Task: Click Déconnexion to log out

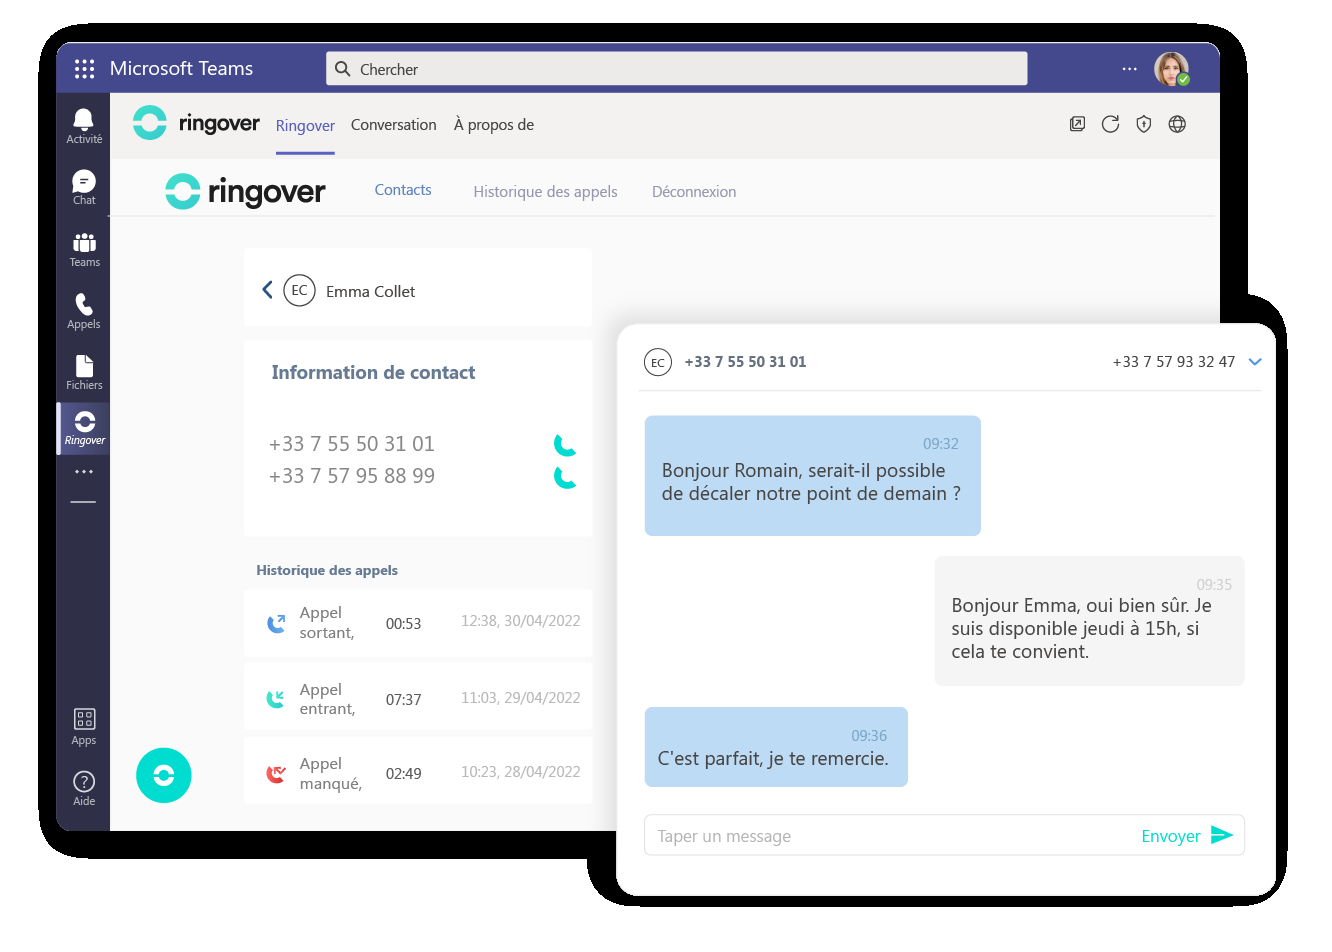Action: tap(694, 192)
